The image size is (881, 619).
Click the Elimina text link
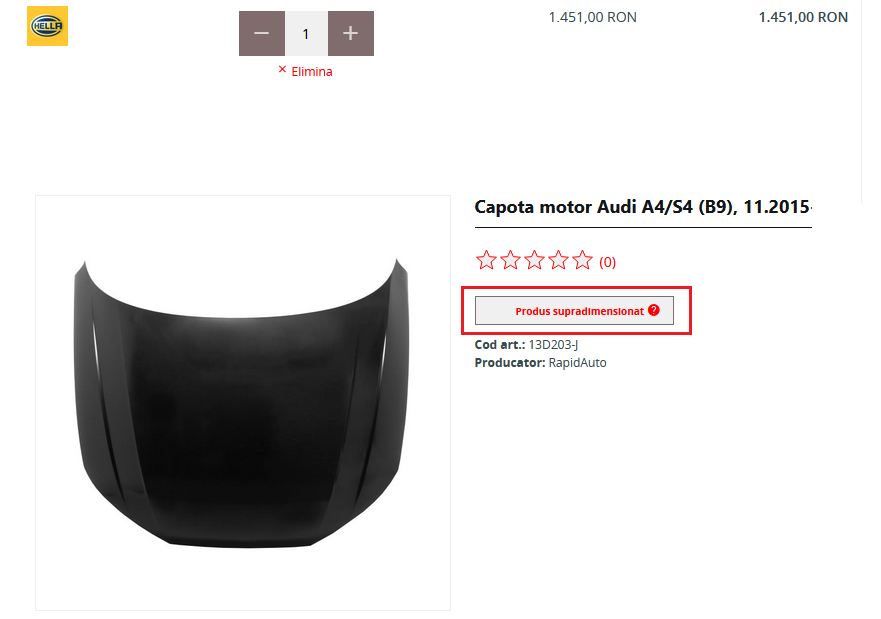point(312,72)
